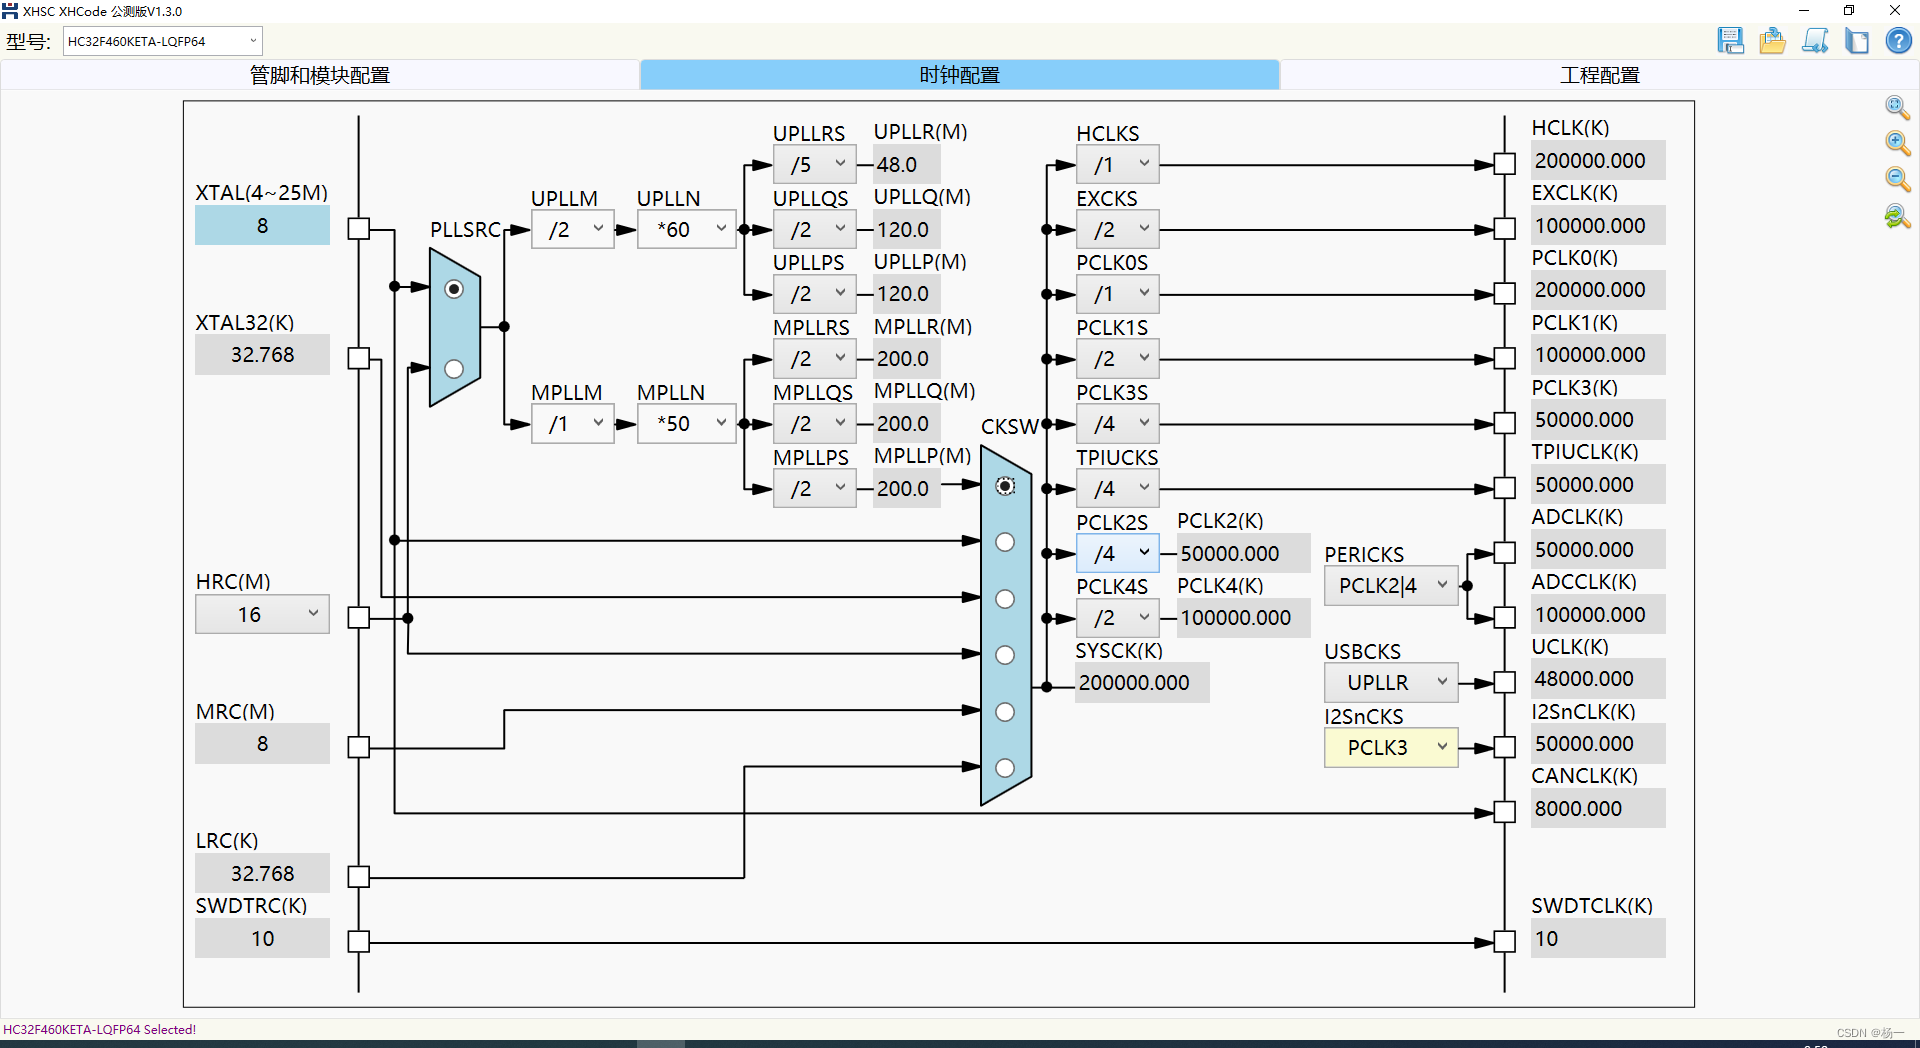Image resolution: width=1920 pixels, height=1048 pixels.
Task: Enable the HCLK output checkbox
Action: pyautogui.click(x=1504, y=162)
